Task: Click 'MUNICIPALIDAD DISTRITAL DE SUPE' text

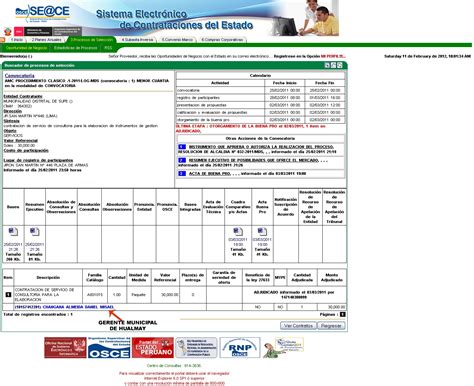Action: 36,101
